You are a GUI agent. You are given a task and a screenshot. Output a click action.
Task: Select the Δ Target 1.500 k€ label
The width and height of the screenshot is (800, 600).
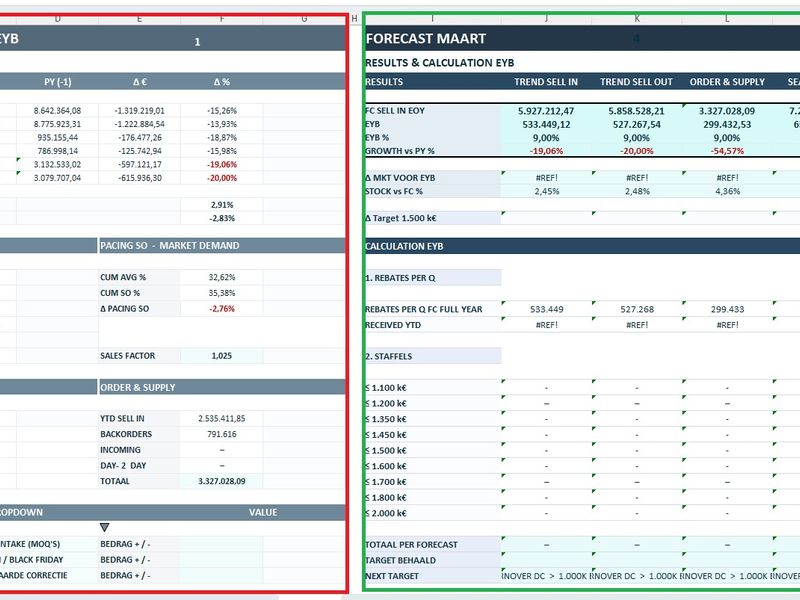click(x=401, y=218)
